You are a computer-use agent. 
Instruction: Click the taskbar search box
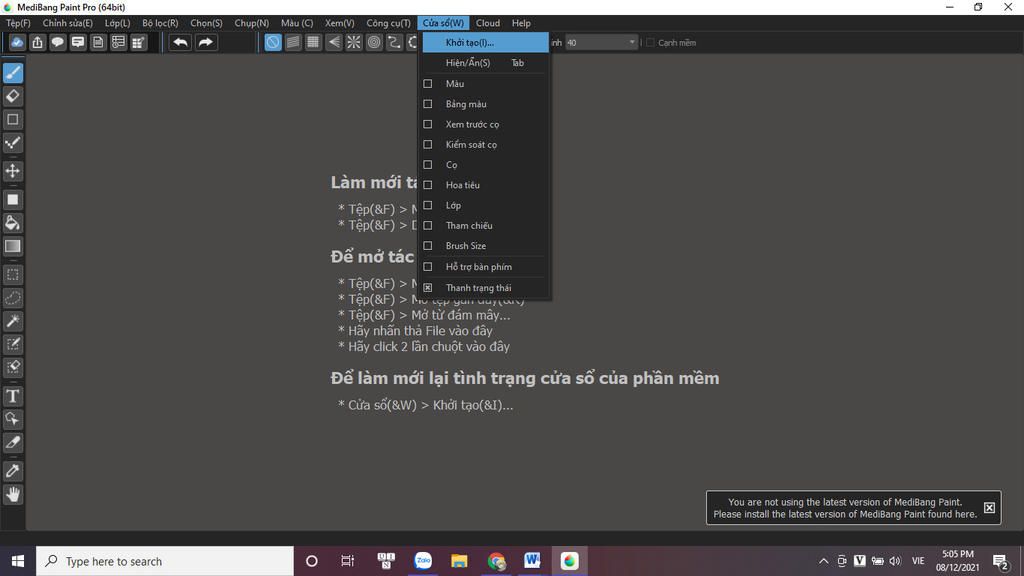pyautogui.click(x=165, y=561)
